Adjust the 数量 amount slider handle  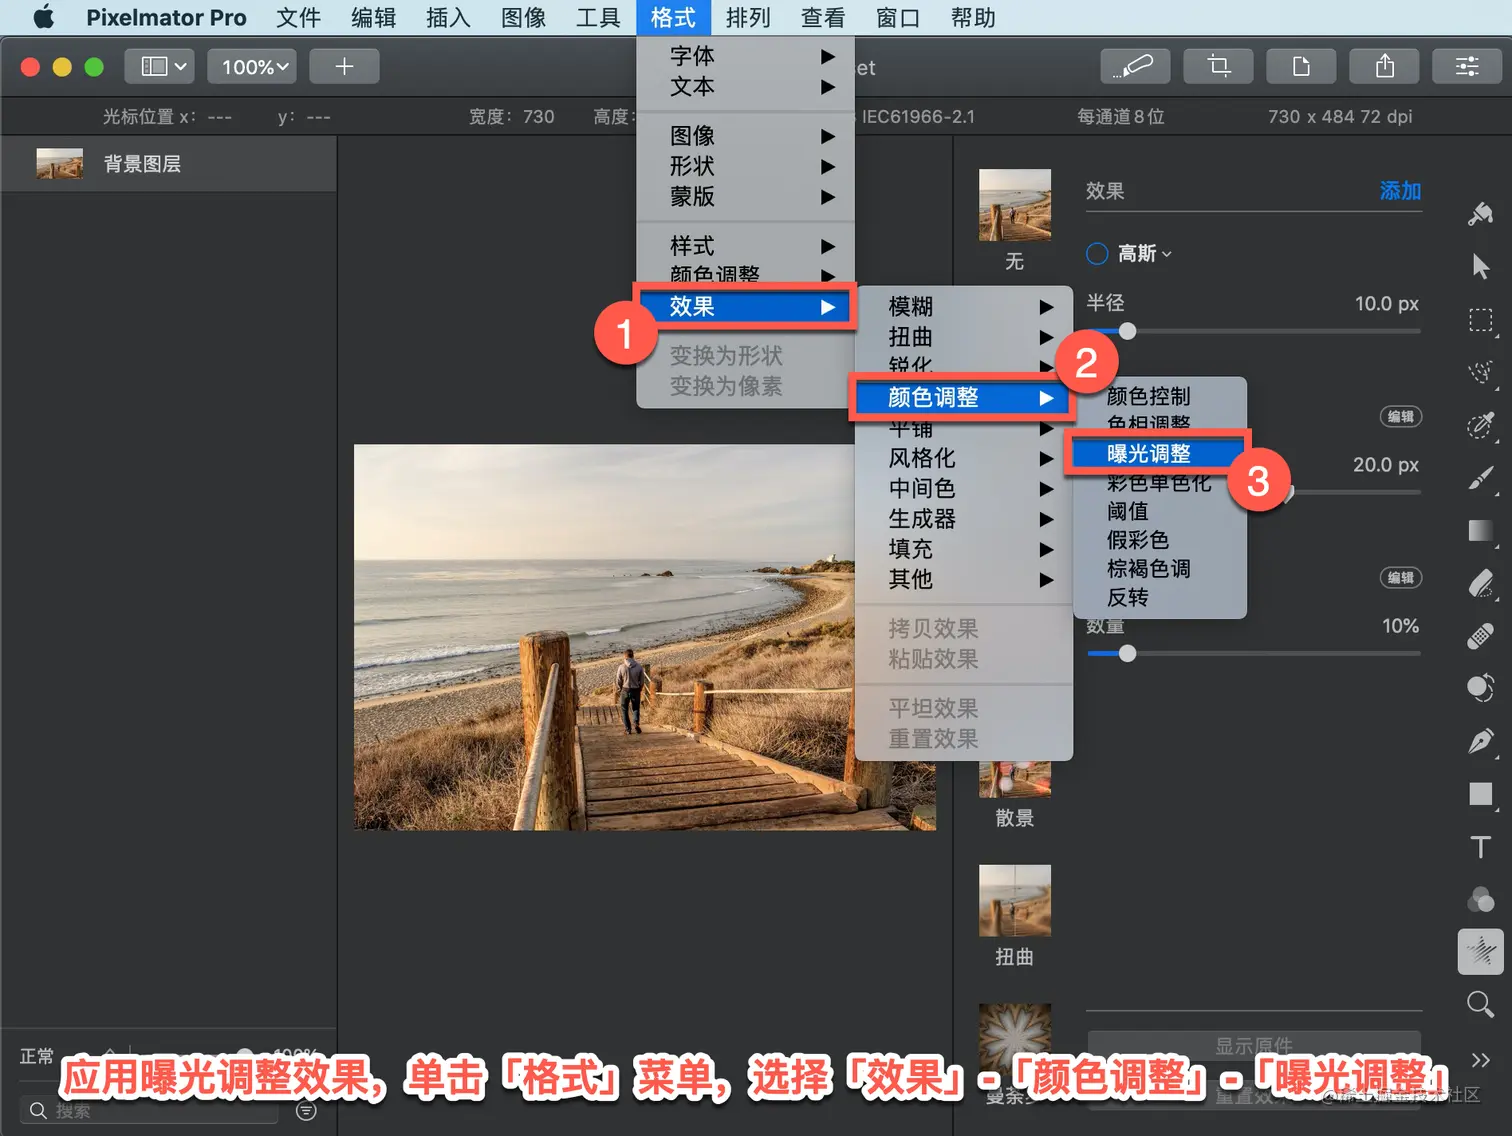(1128, 653)
